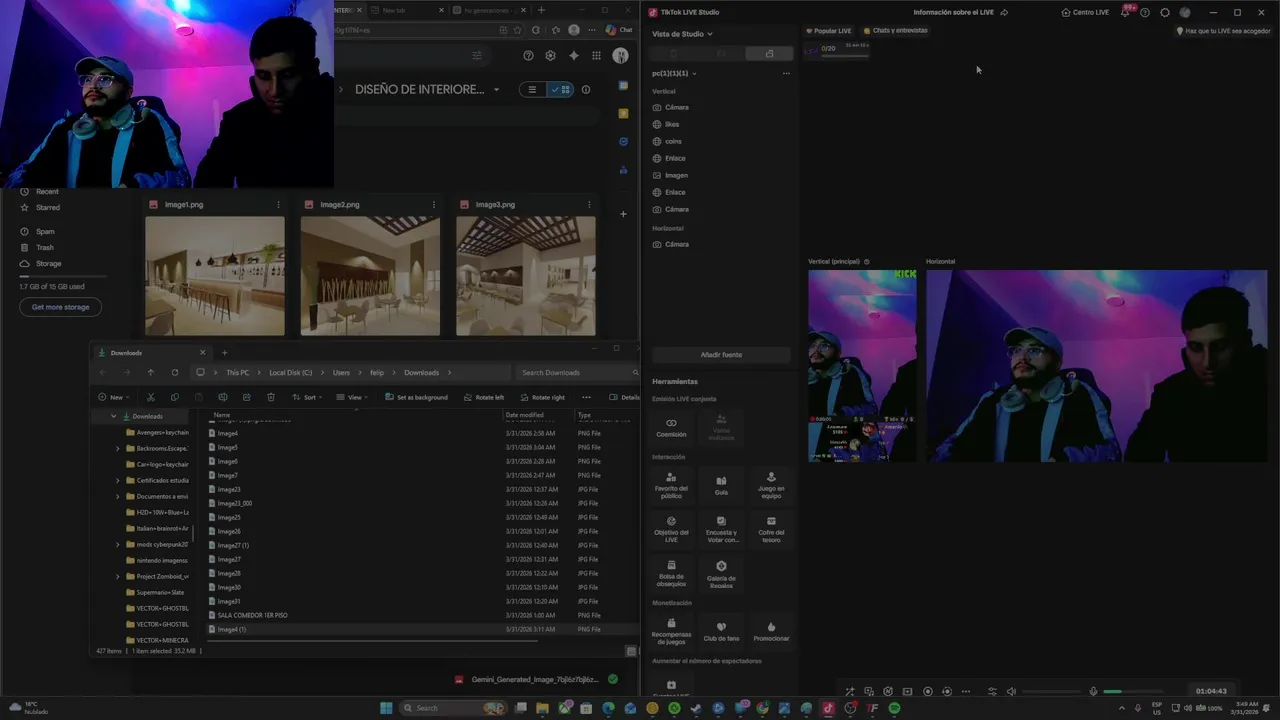Open the Guía tool
Screen dimensions: 1280x720
[x=721, y=485]
